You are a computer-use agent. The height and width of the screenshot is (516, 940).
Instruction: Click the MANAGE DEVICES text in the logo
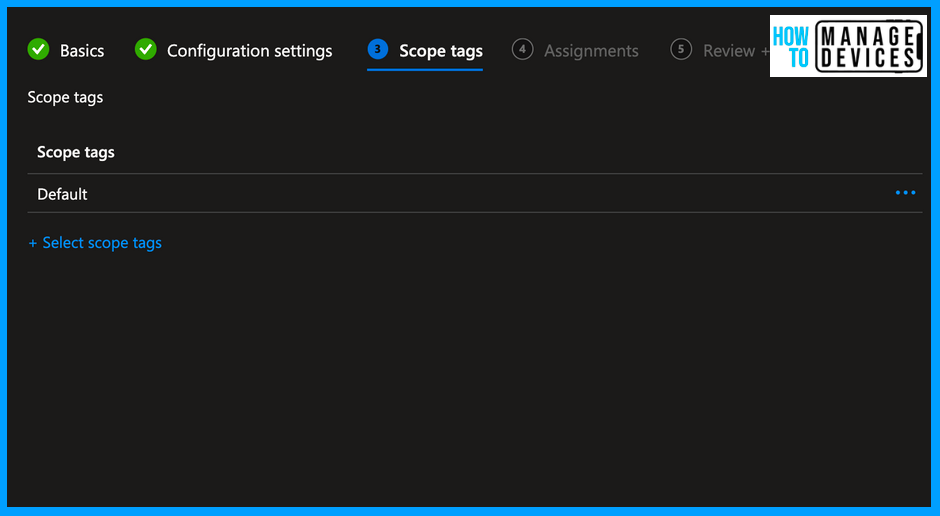pyautogui.click(x=866, y=47)
